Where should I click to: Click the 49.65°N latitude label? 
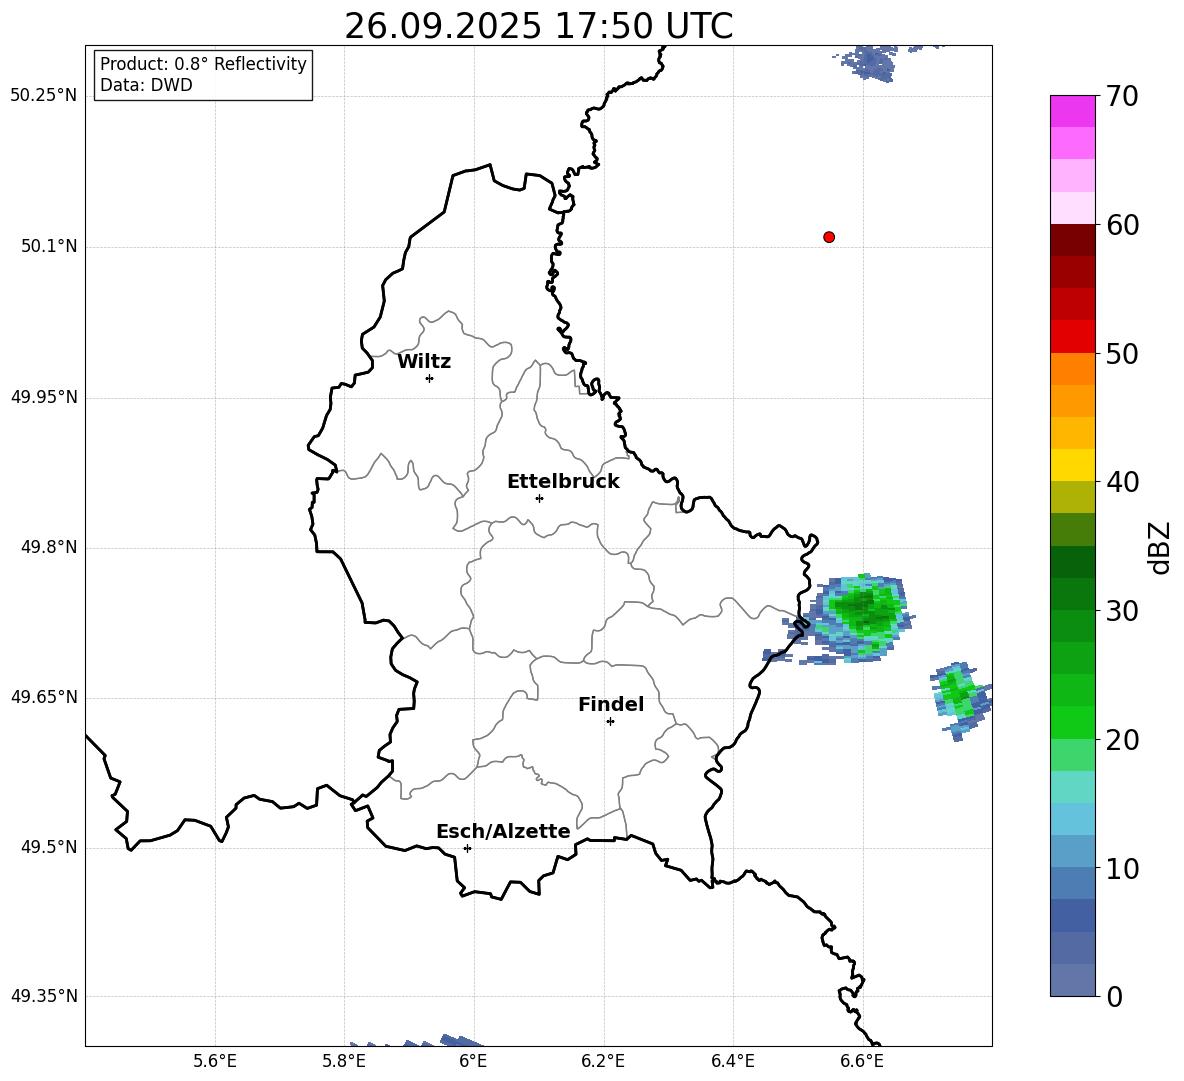pyautogui.click(x=44, y=697)
